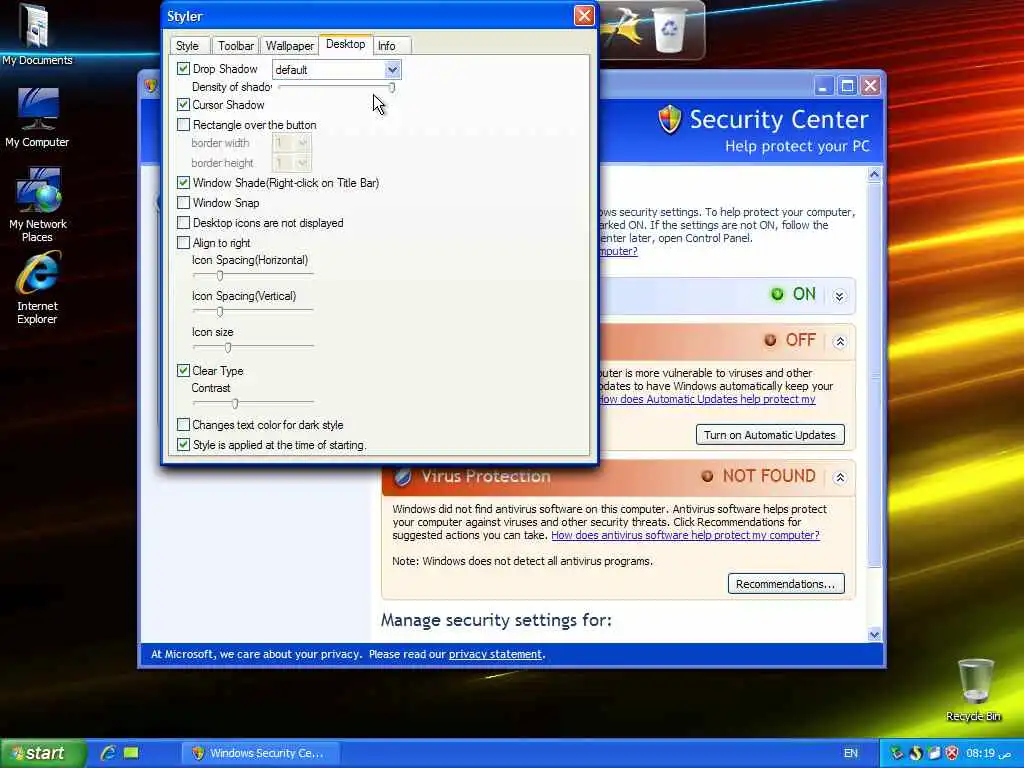
Task: Minimize the Security Center window
Action: coord(824,86)
